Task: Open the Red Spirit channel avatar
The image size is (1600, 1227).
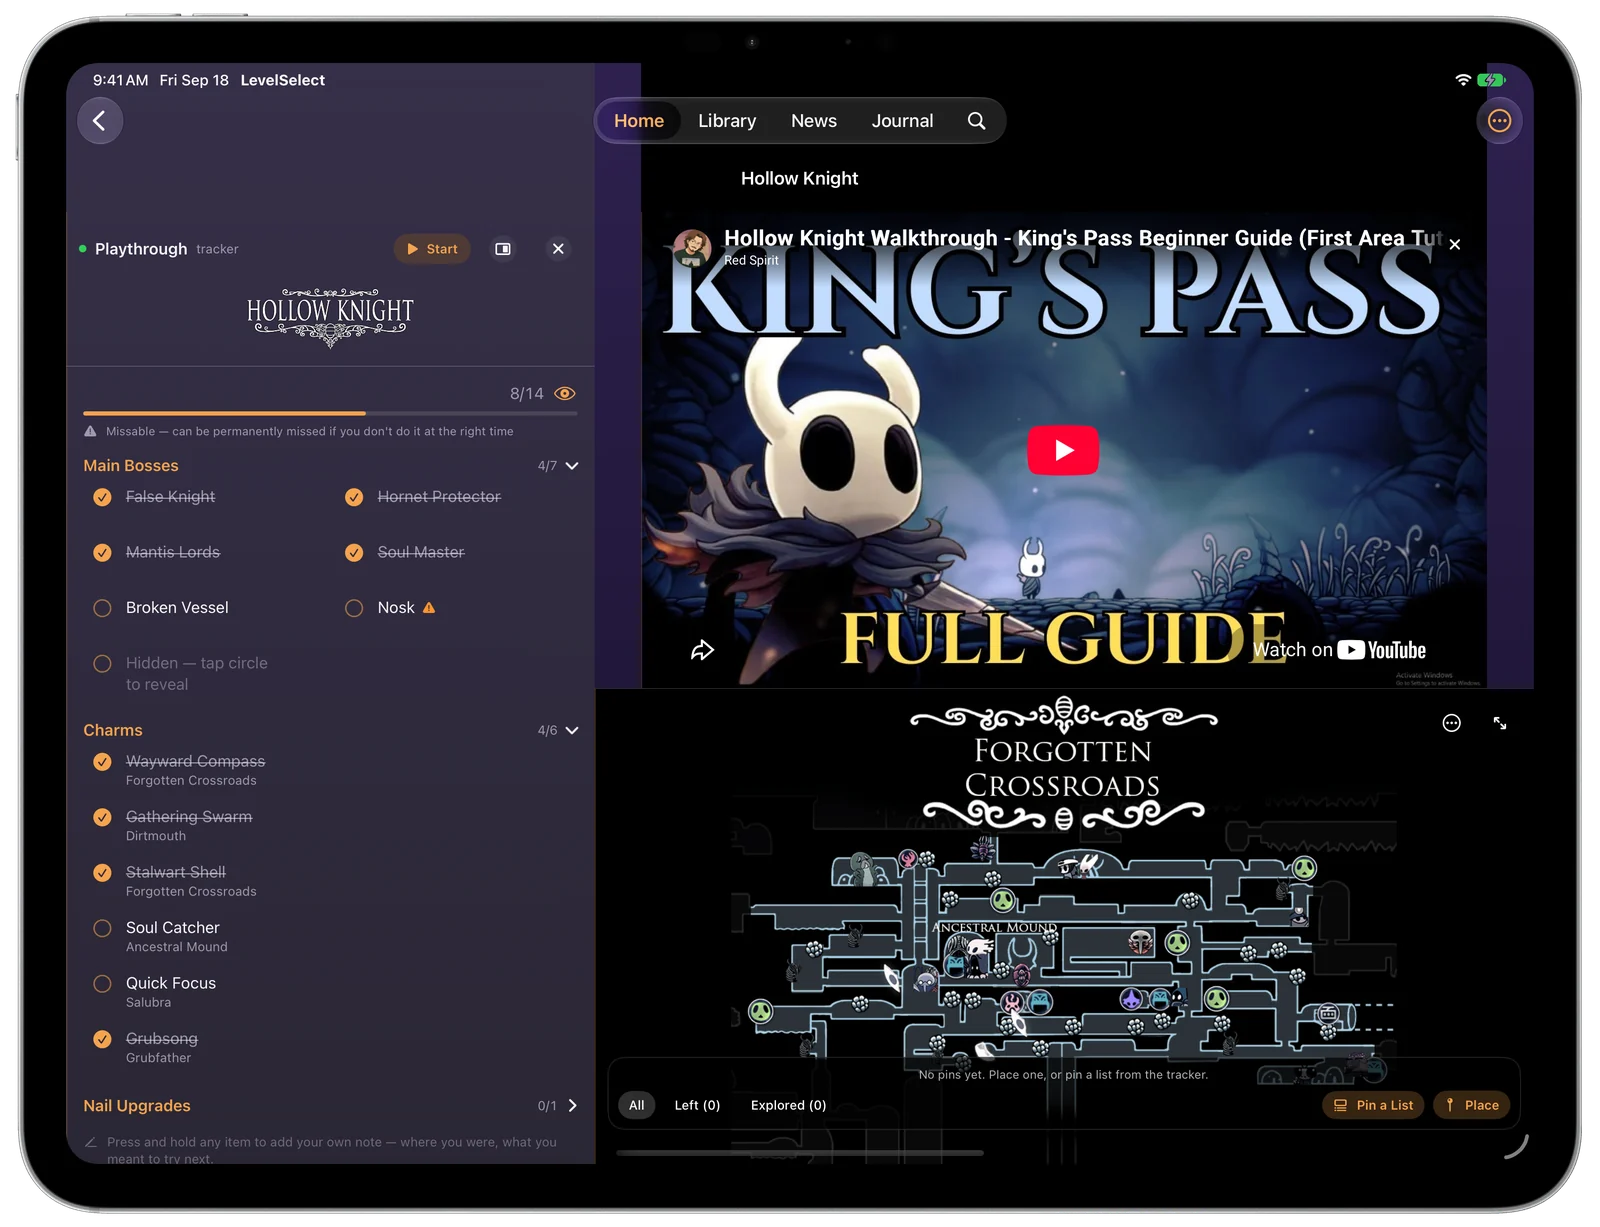Action: tap(692, 247)
